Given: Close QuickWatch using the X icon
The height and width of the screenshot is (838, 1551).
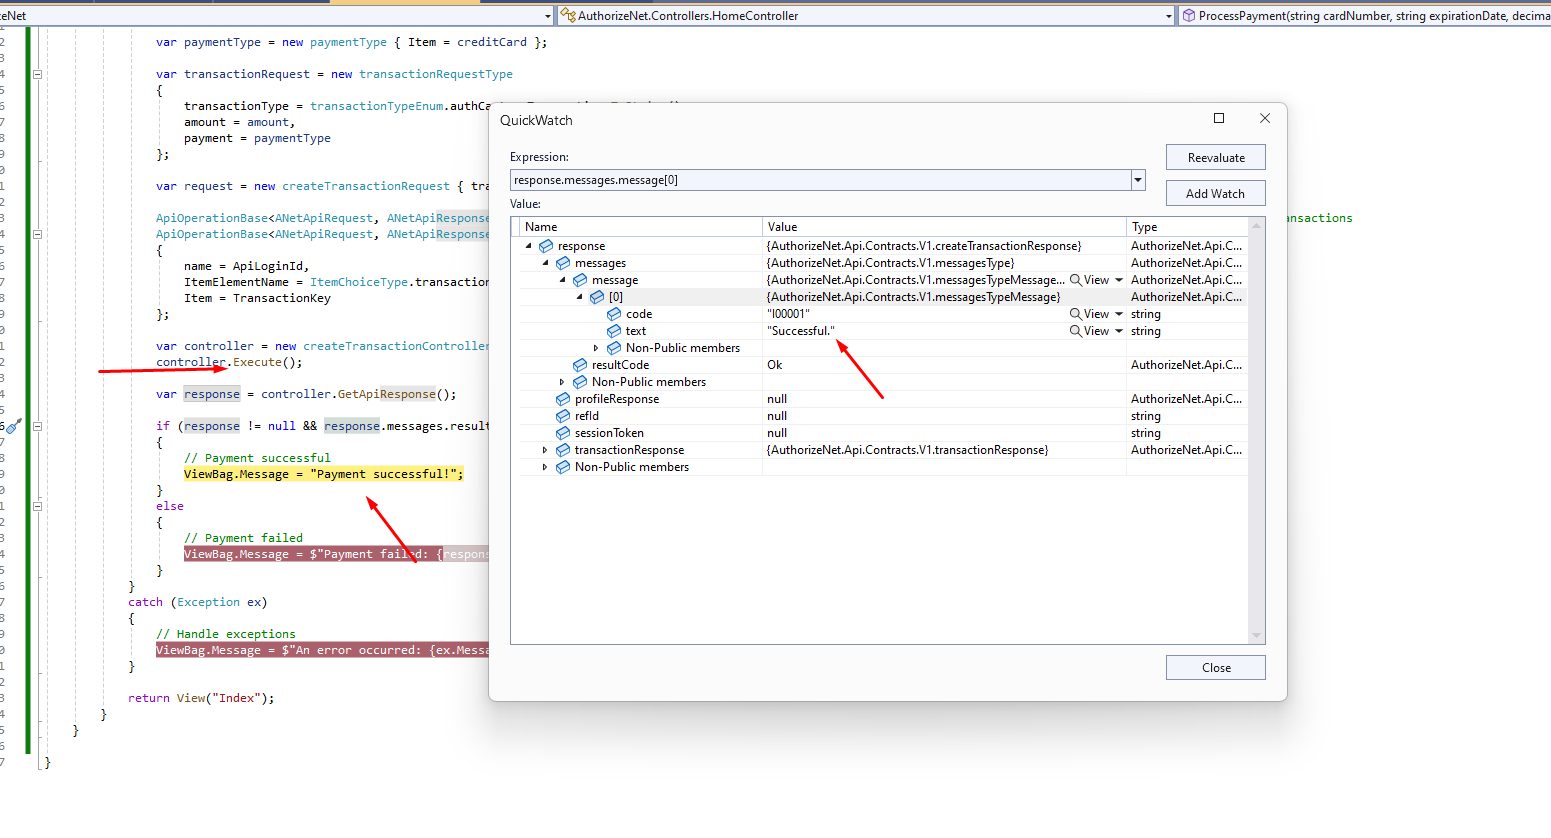Looking at the screenshot, I should (1265, 118).
